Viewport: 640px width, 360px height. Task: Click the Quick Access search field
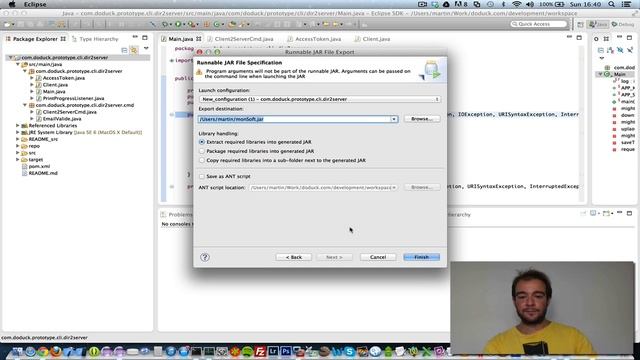coord(538,24)
